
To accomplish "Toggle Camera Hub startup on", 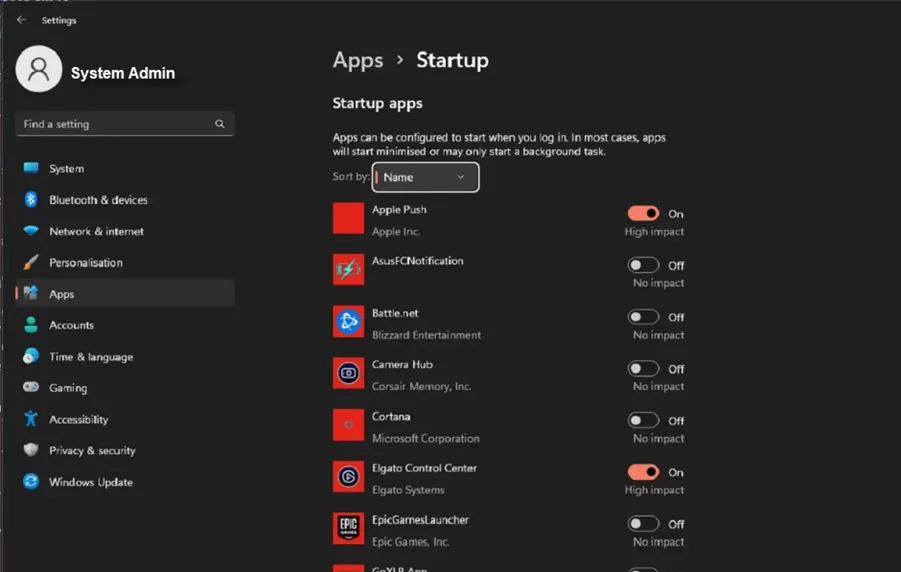I will [643, 368].
